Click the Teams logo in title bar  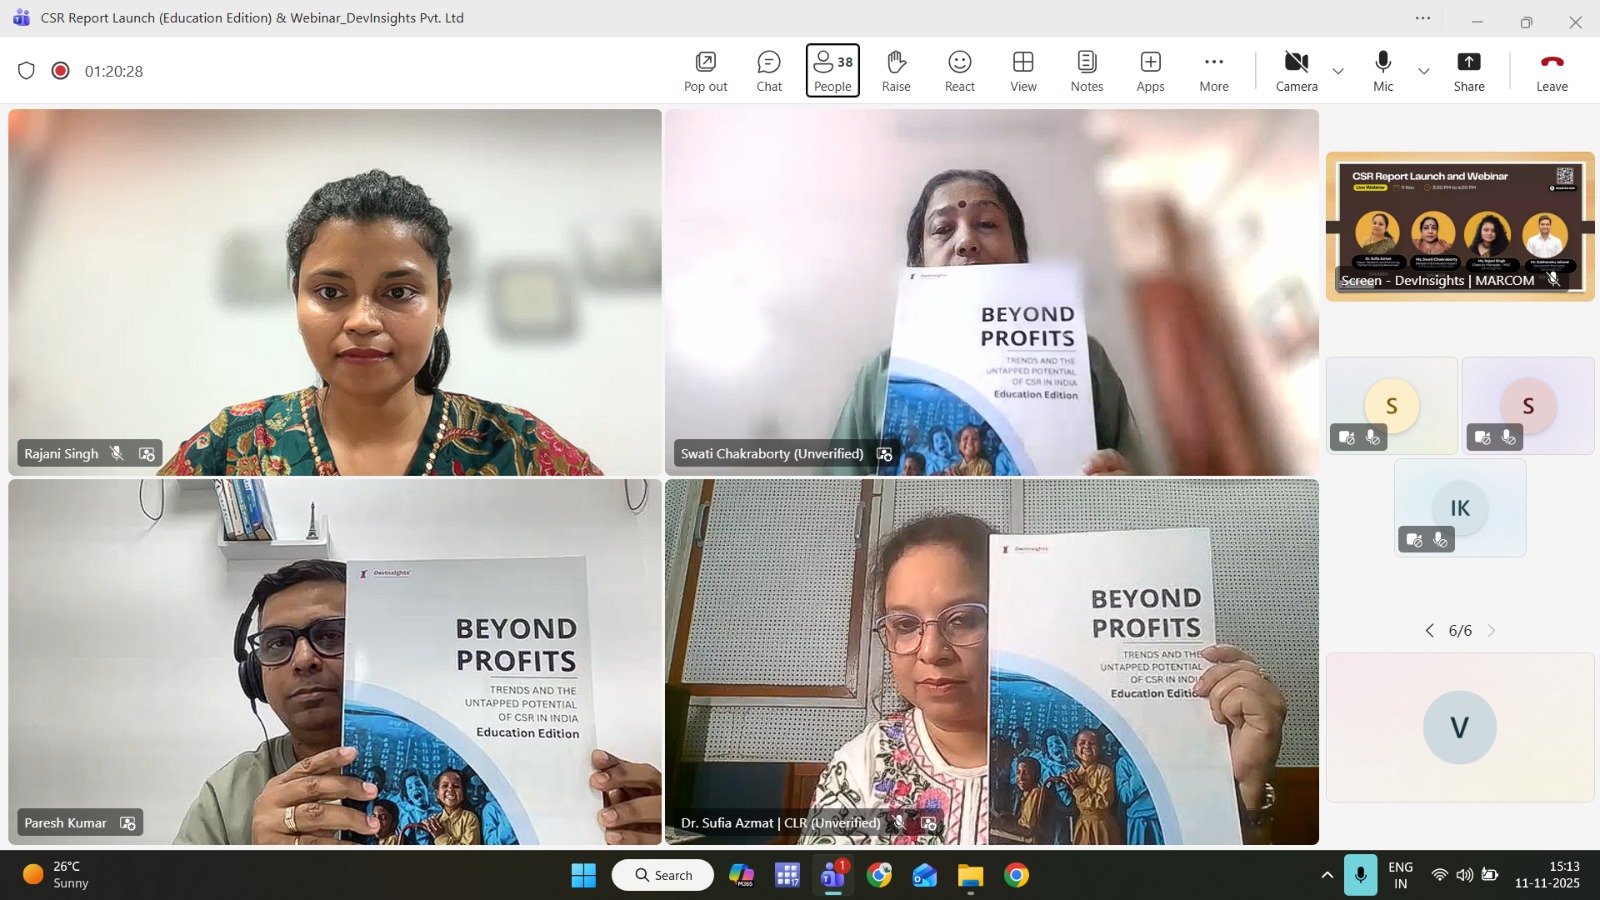tap(21, 18)
